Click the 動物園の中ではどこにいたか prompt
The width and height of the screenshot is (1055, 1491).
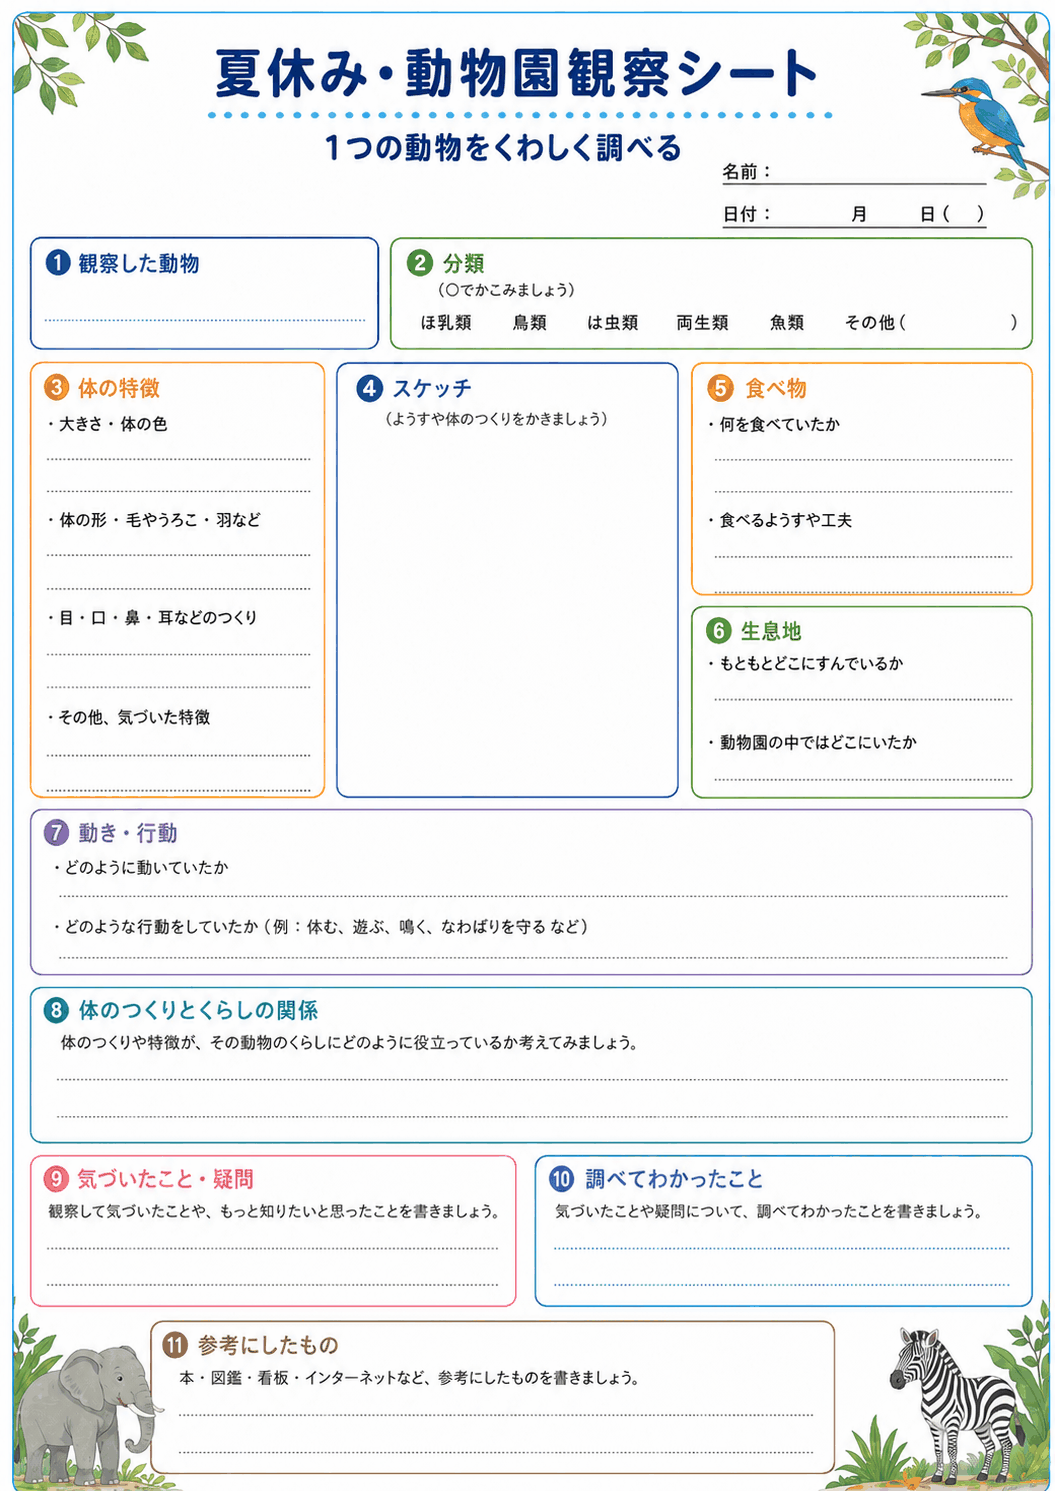pos(812,742)
